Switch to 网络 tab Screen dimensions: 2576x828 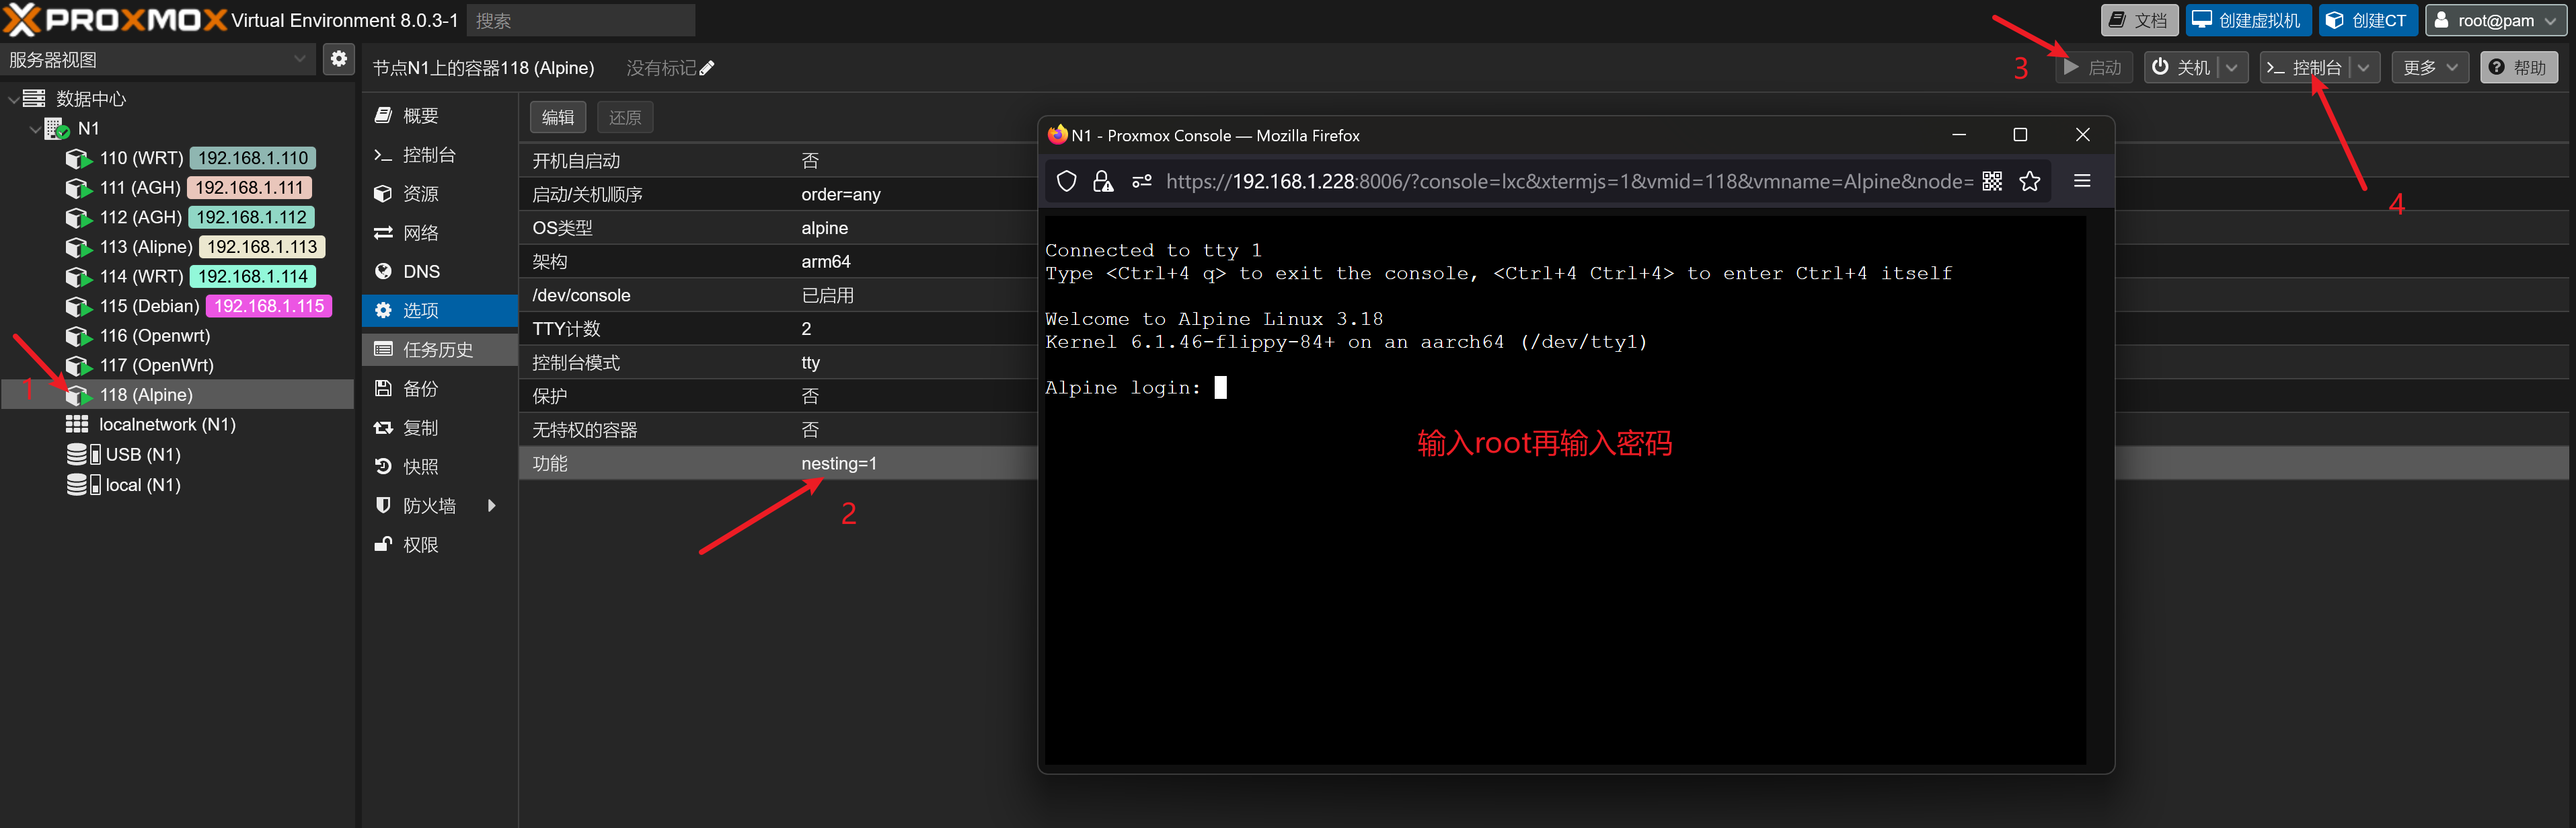420,233
